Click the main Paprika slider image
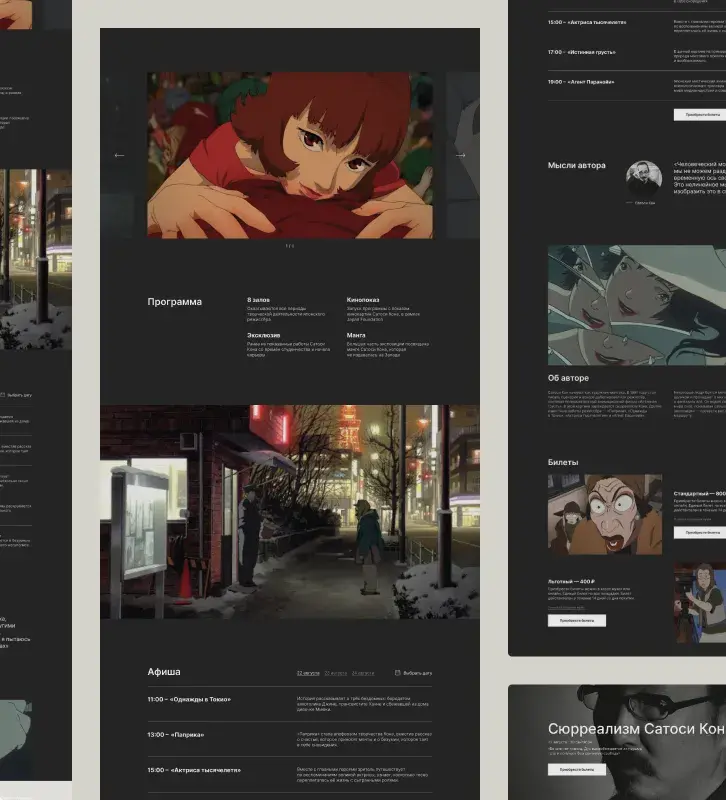This screenshot has height=800, width=726. 290,155
